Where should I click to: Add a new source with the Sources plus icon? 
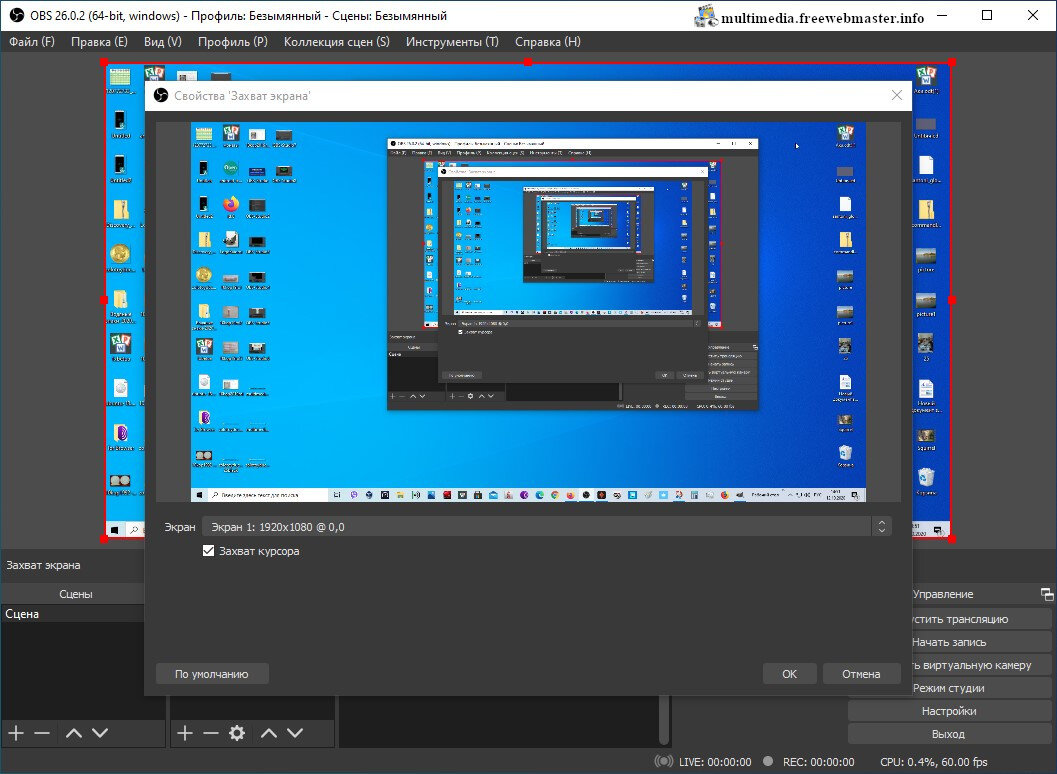click(184, 733)
